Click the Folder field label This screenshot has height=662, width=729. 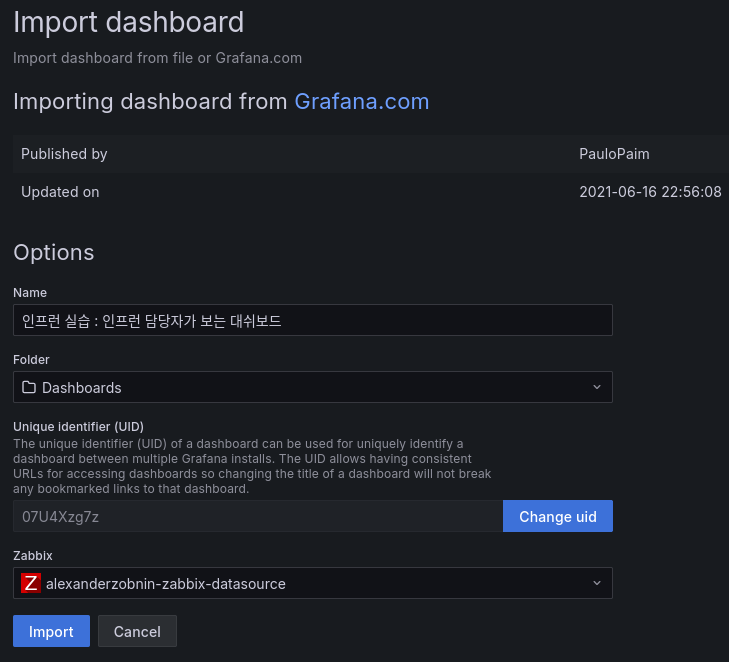[x=31, y=359]
